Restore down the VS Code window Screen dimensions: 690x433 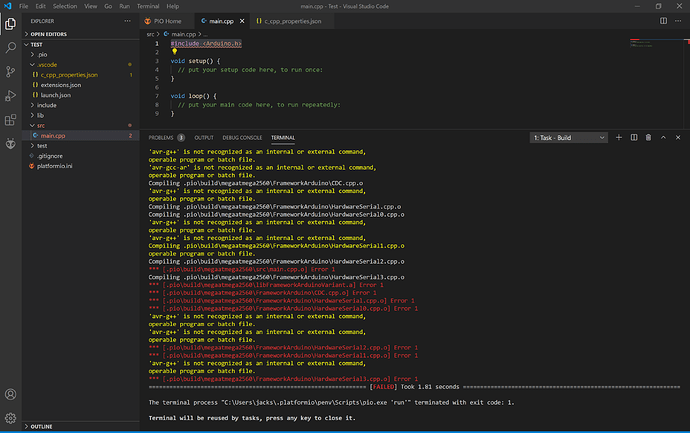click(x=658, y=6)
